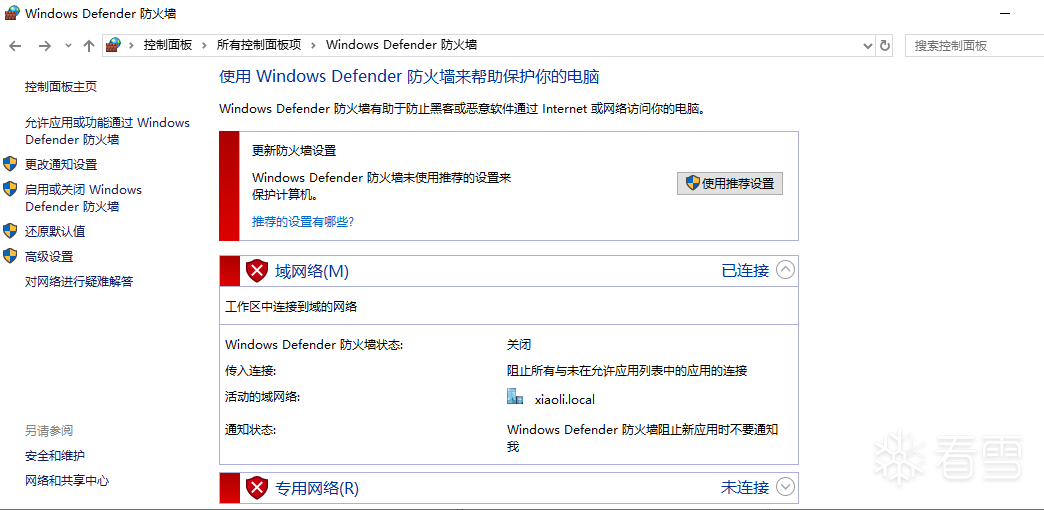Open 安全和维护 link
Screen dimensions: 1044x510
pos(55,456)
